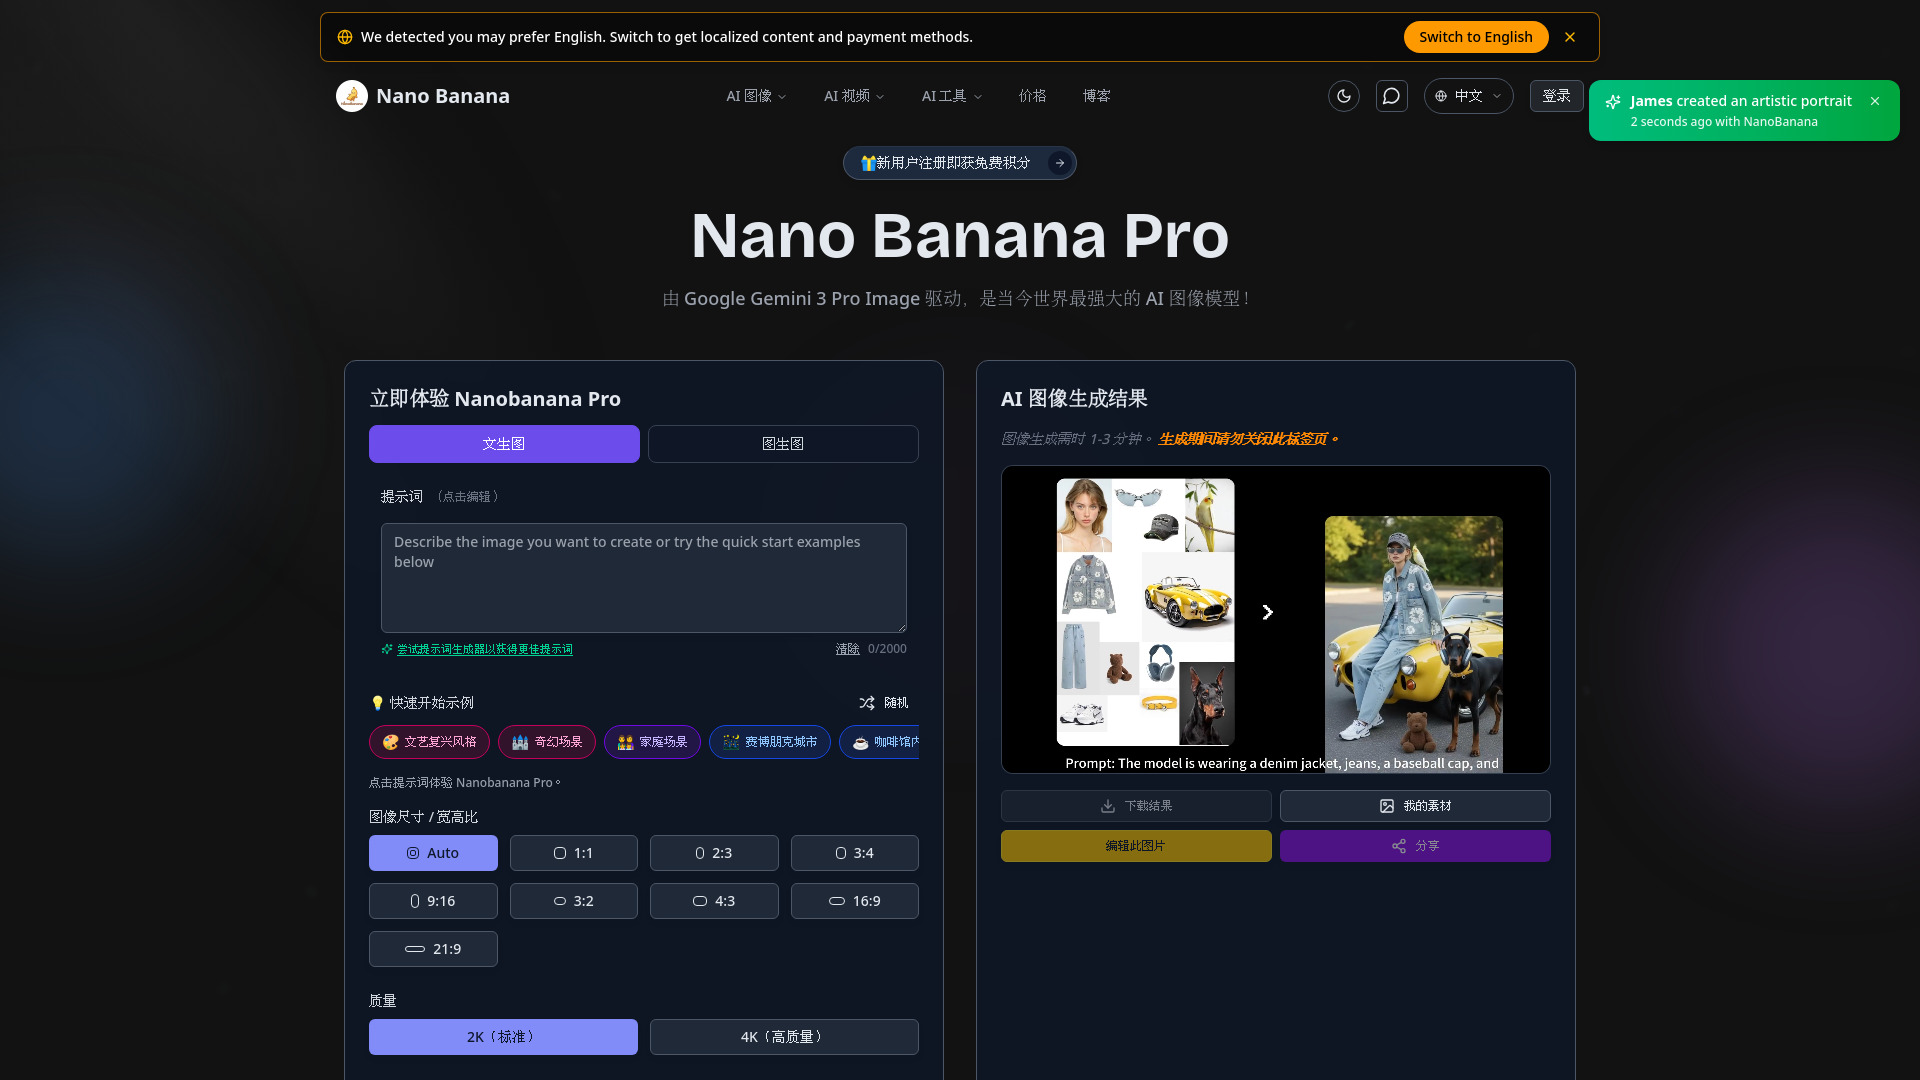Download result using 下载结果
Viewport: 1920px width, 1080px height.
[1136, 806]
